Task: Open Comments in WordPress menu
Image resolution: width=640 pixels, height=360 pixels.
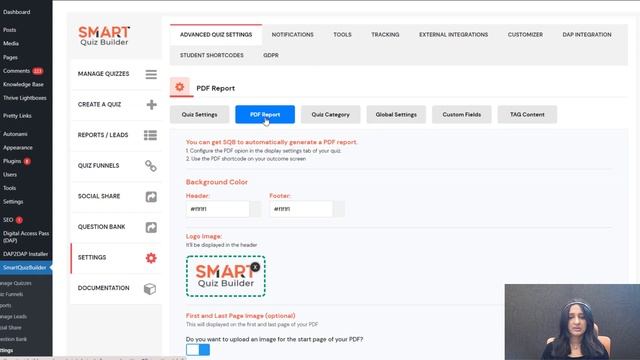Action: (x=16, y=71)
